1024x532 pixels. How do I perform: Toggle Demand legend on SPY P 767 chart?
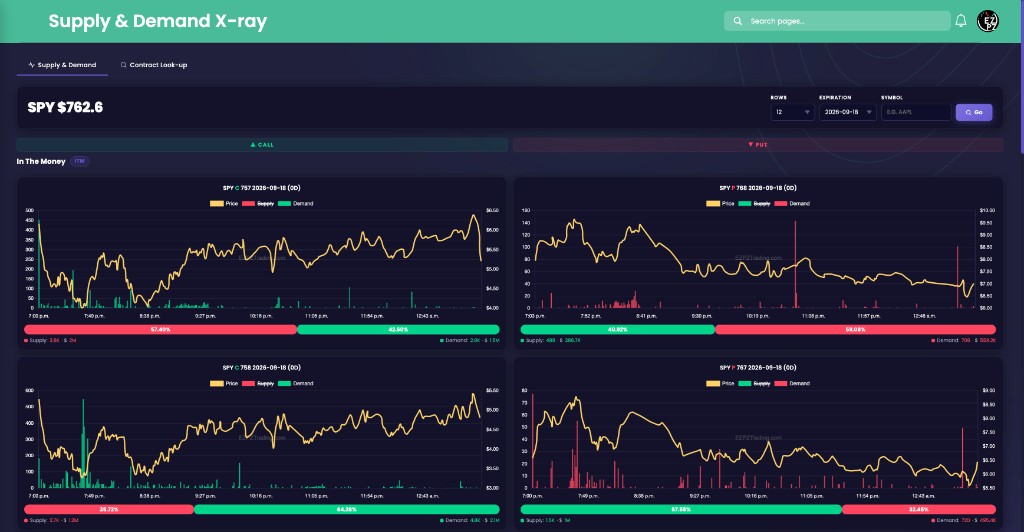792,384
